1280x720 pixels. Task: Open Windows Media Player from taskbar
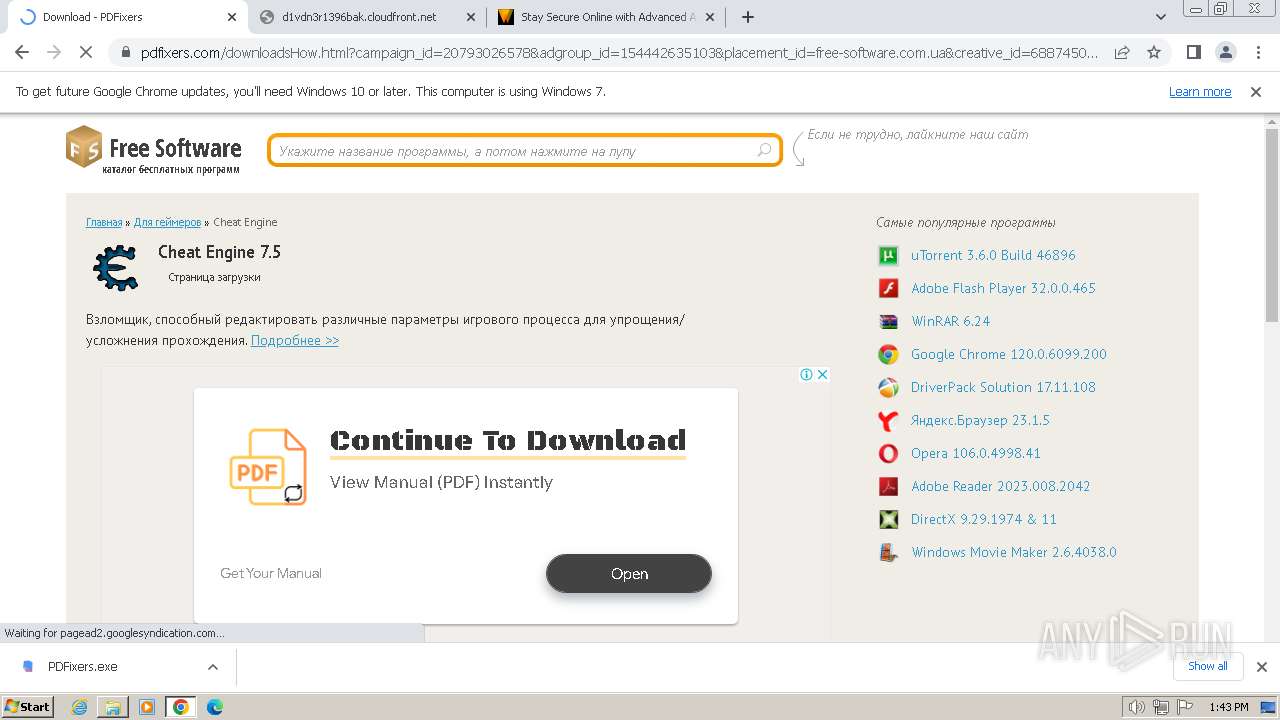click(x=147, y=707)
